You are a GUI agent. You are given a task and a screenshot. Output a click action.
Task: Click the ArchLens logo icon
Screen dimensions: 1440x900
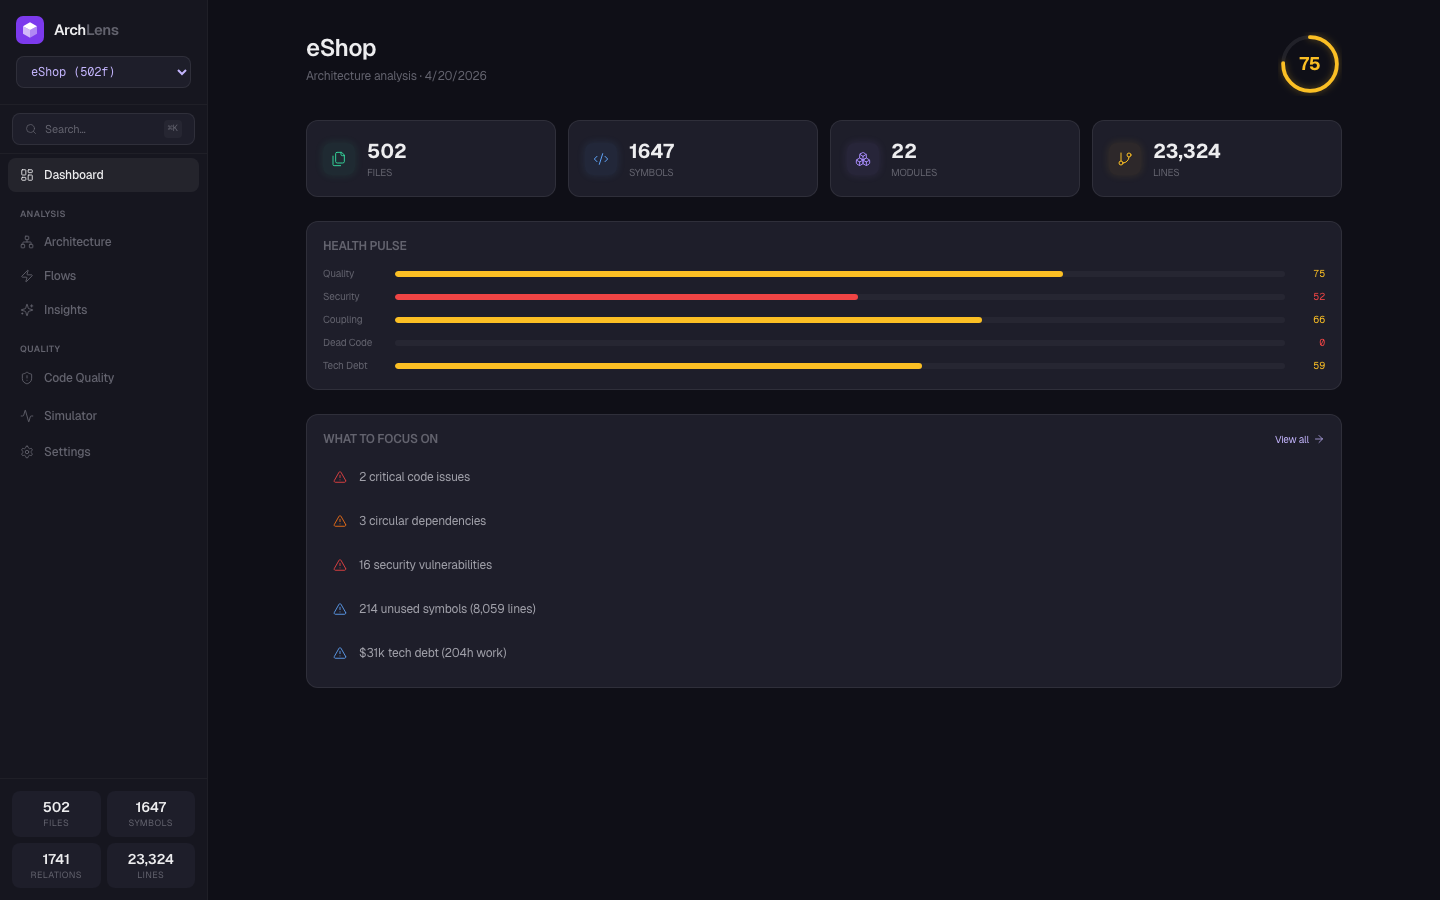[x=29, y=29]
